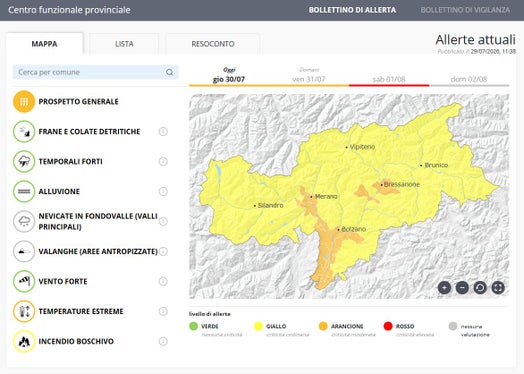
Task: Select the Temporali Forti thunderstorm icon
Action: pyautogui.click(x=24, y=161)
